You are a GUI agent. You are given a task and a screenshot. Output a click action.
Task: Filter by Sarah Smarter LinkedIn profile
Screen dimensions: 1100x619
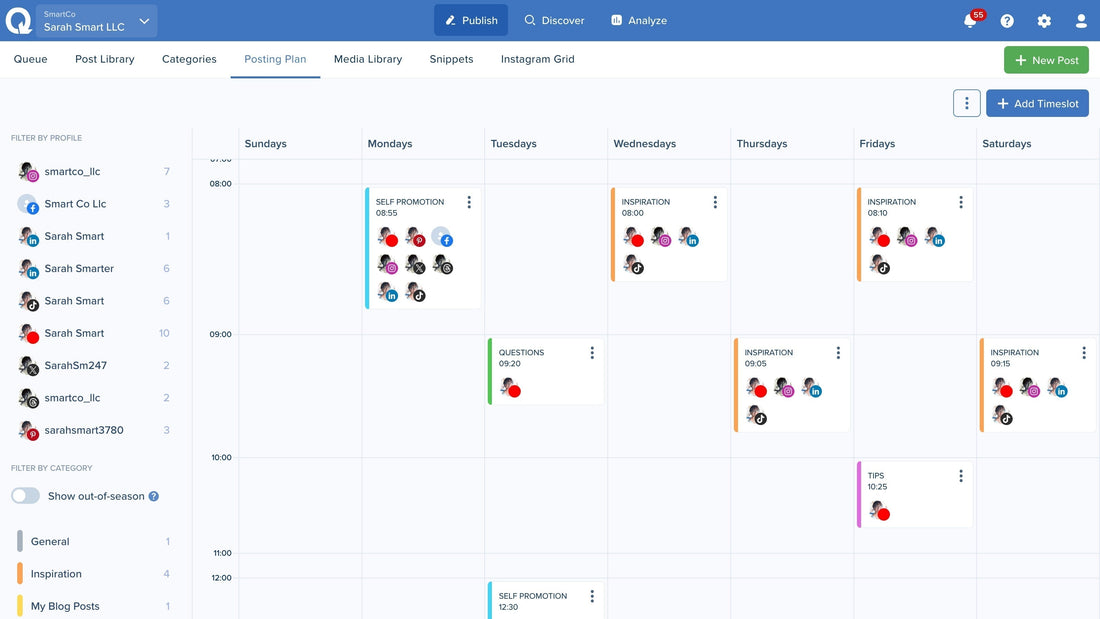(x=94, y=268)
